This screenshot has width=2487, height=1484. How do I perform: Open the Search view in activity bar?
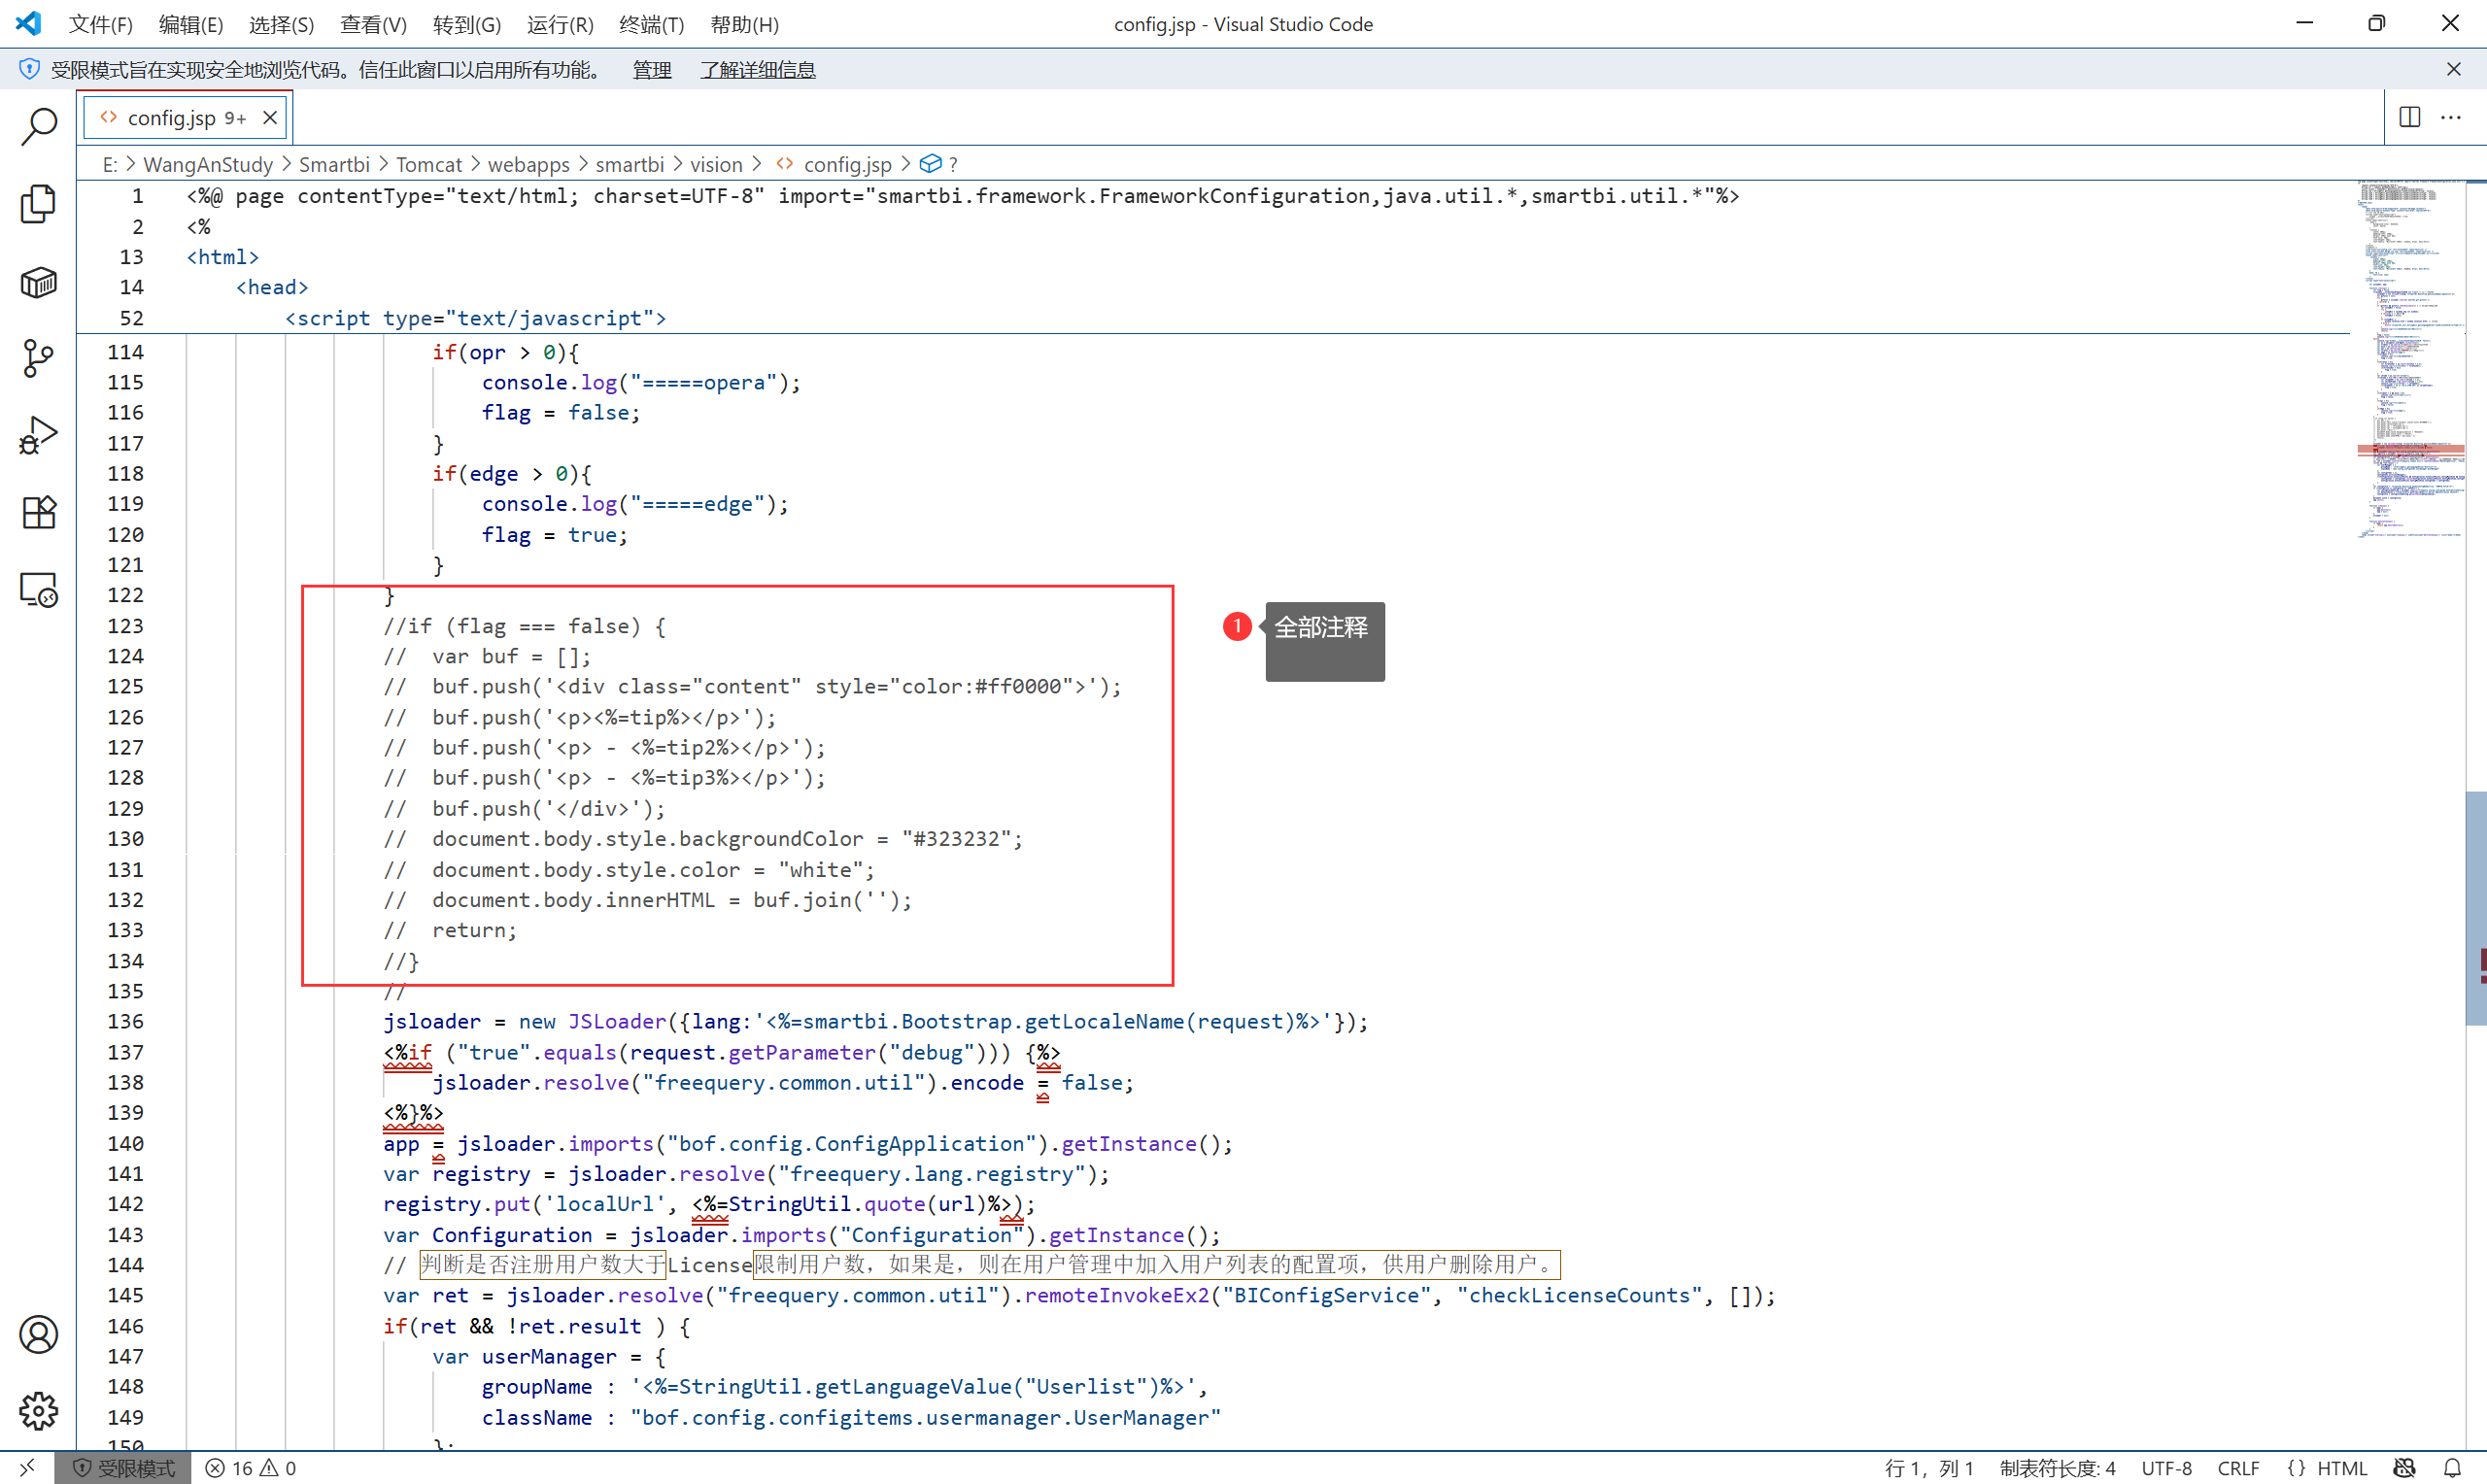click(38, 127)
